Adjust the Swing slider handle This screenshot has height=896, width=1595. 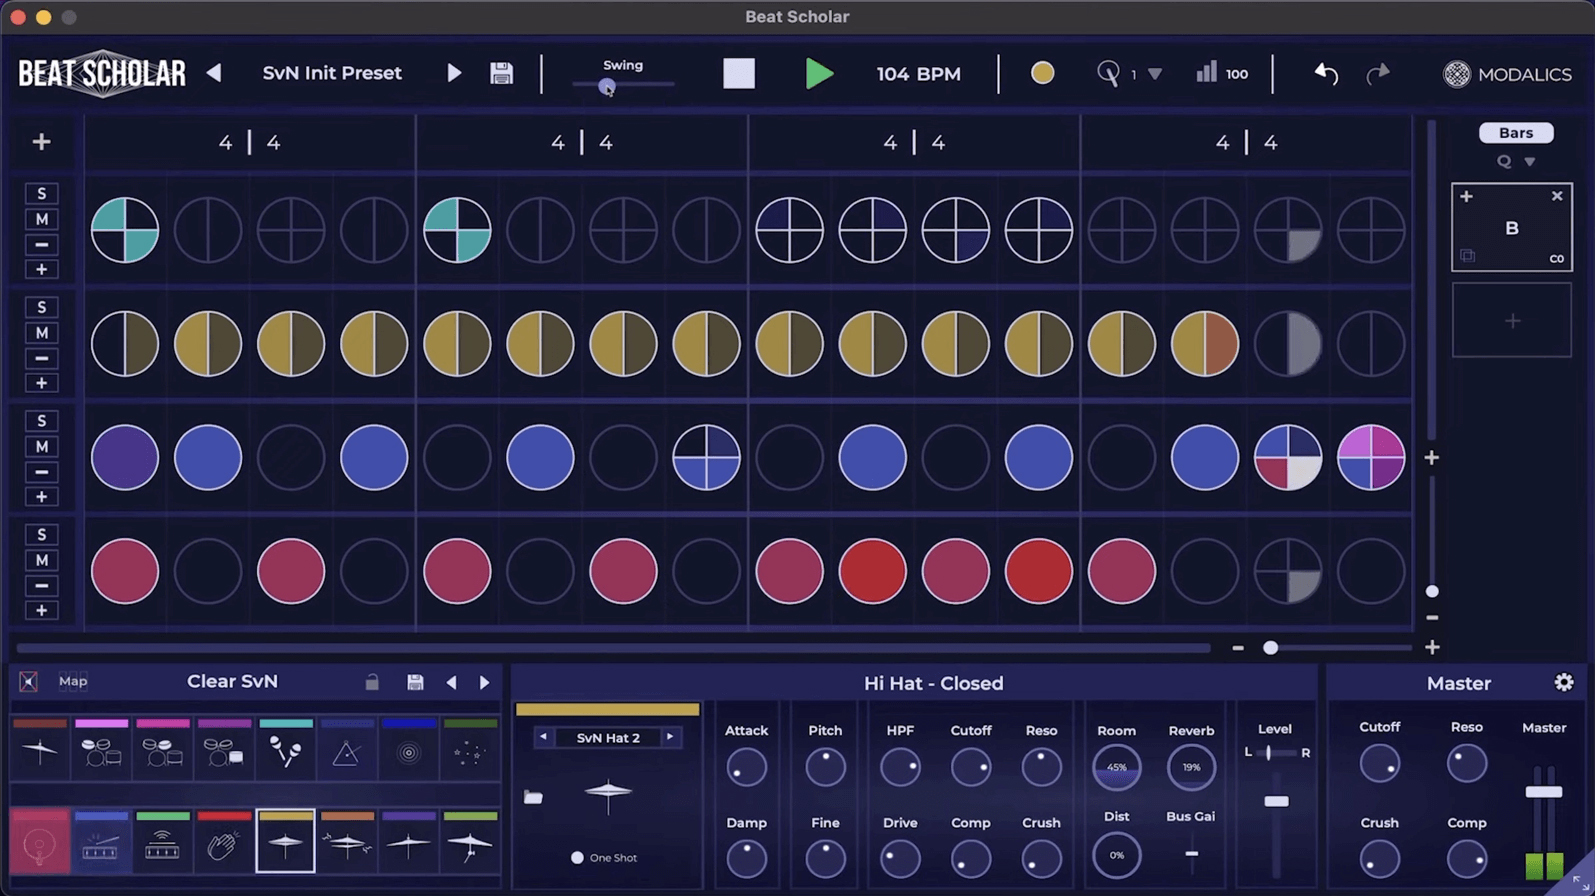(606, 86)
